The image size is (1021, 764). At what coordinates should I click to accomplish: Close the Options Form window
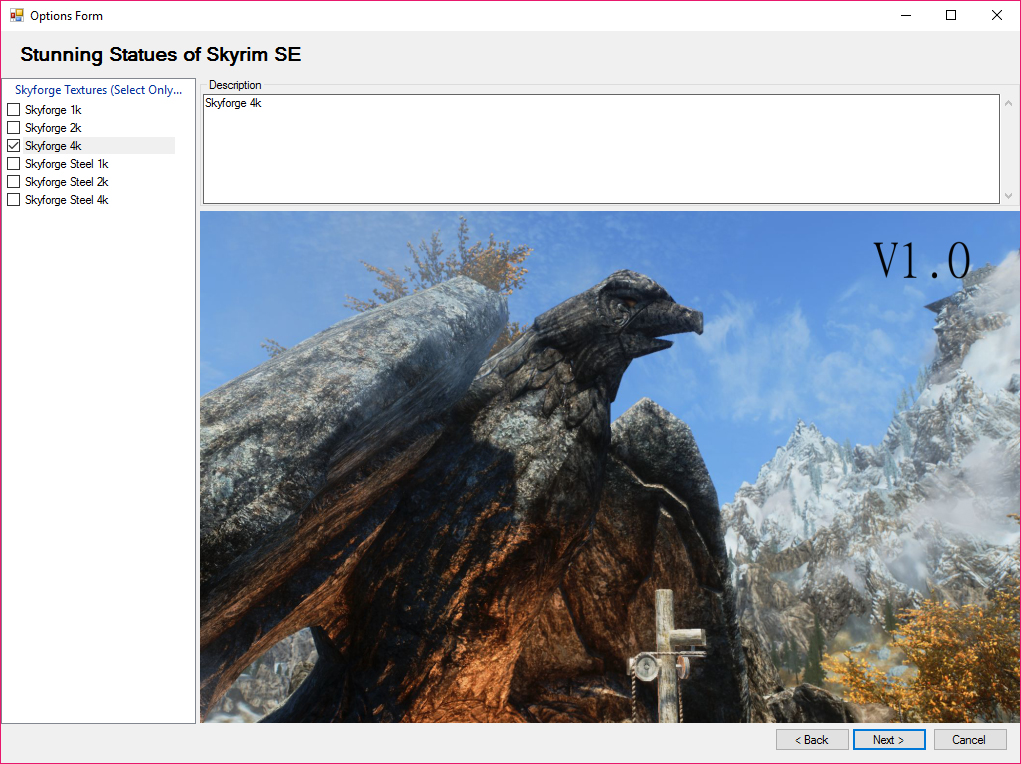pos(996,15)
